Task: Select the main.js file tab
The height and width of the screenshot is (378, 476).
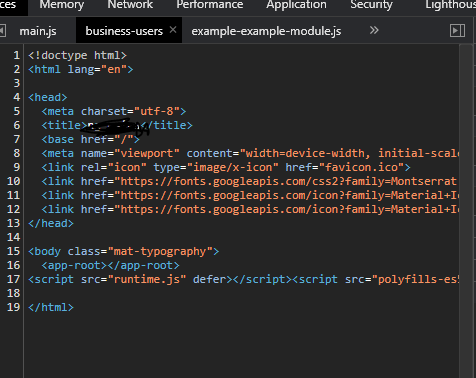Action: (38, 31)
